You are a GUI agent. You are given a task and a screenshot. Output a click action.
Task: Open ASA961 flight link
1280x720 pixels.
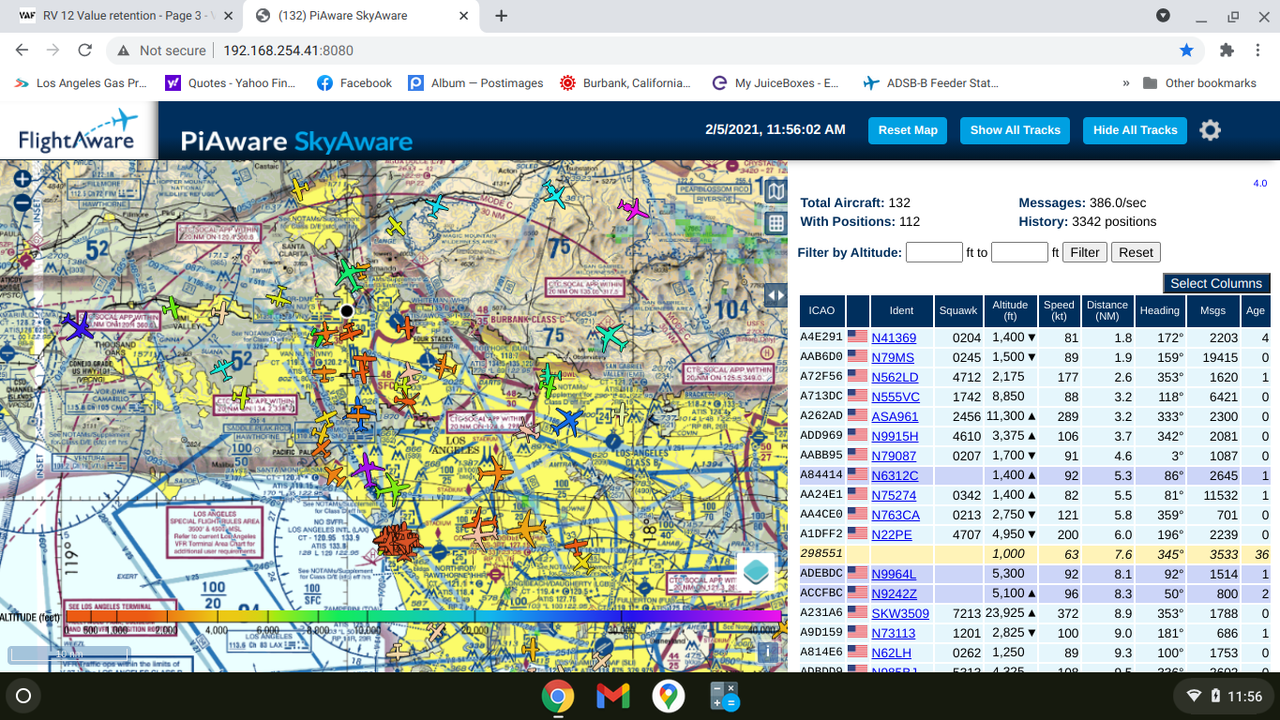[895, 416]
